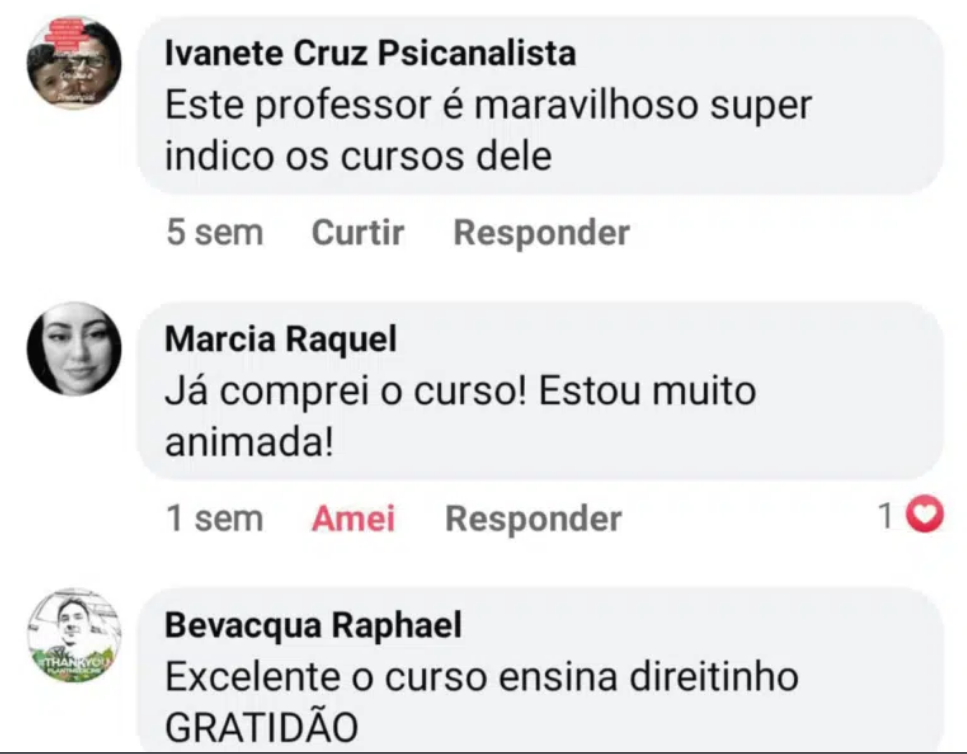
Task: Open Marcia Raquel's profile picture
Action: tap(74, 349)
